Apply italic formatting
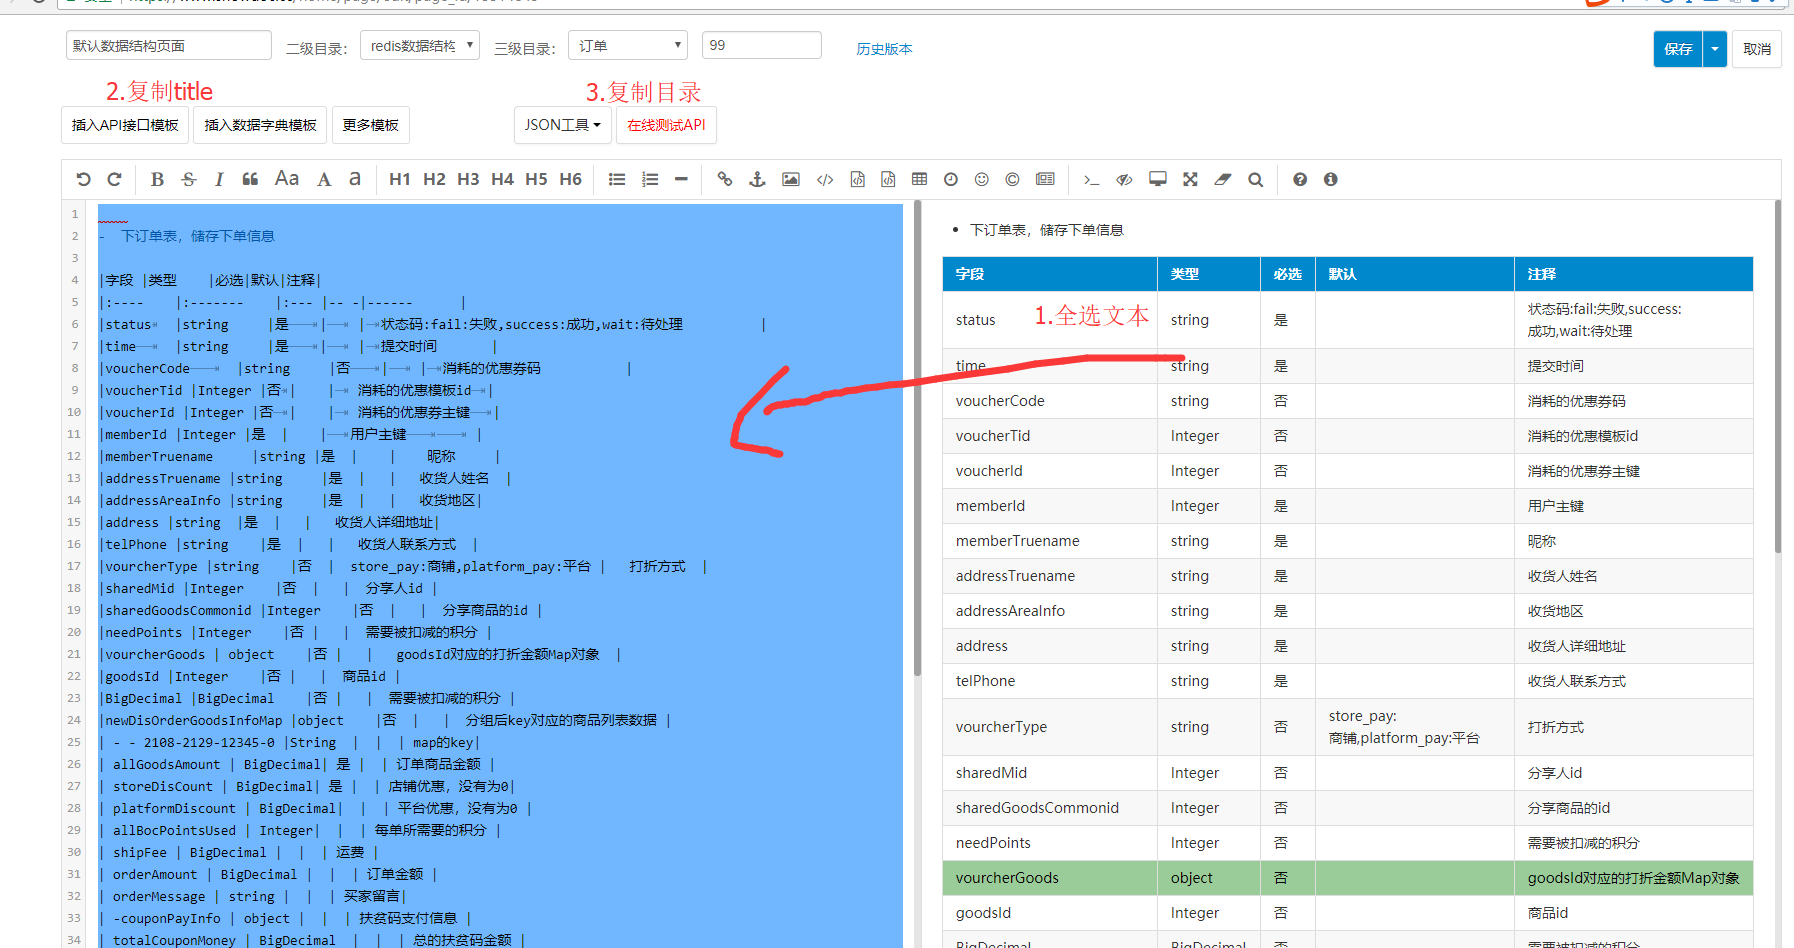The width and height of the screenshot is (1794, 948). click(219, 179)
